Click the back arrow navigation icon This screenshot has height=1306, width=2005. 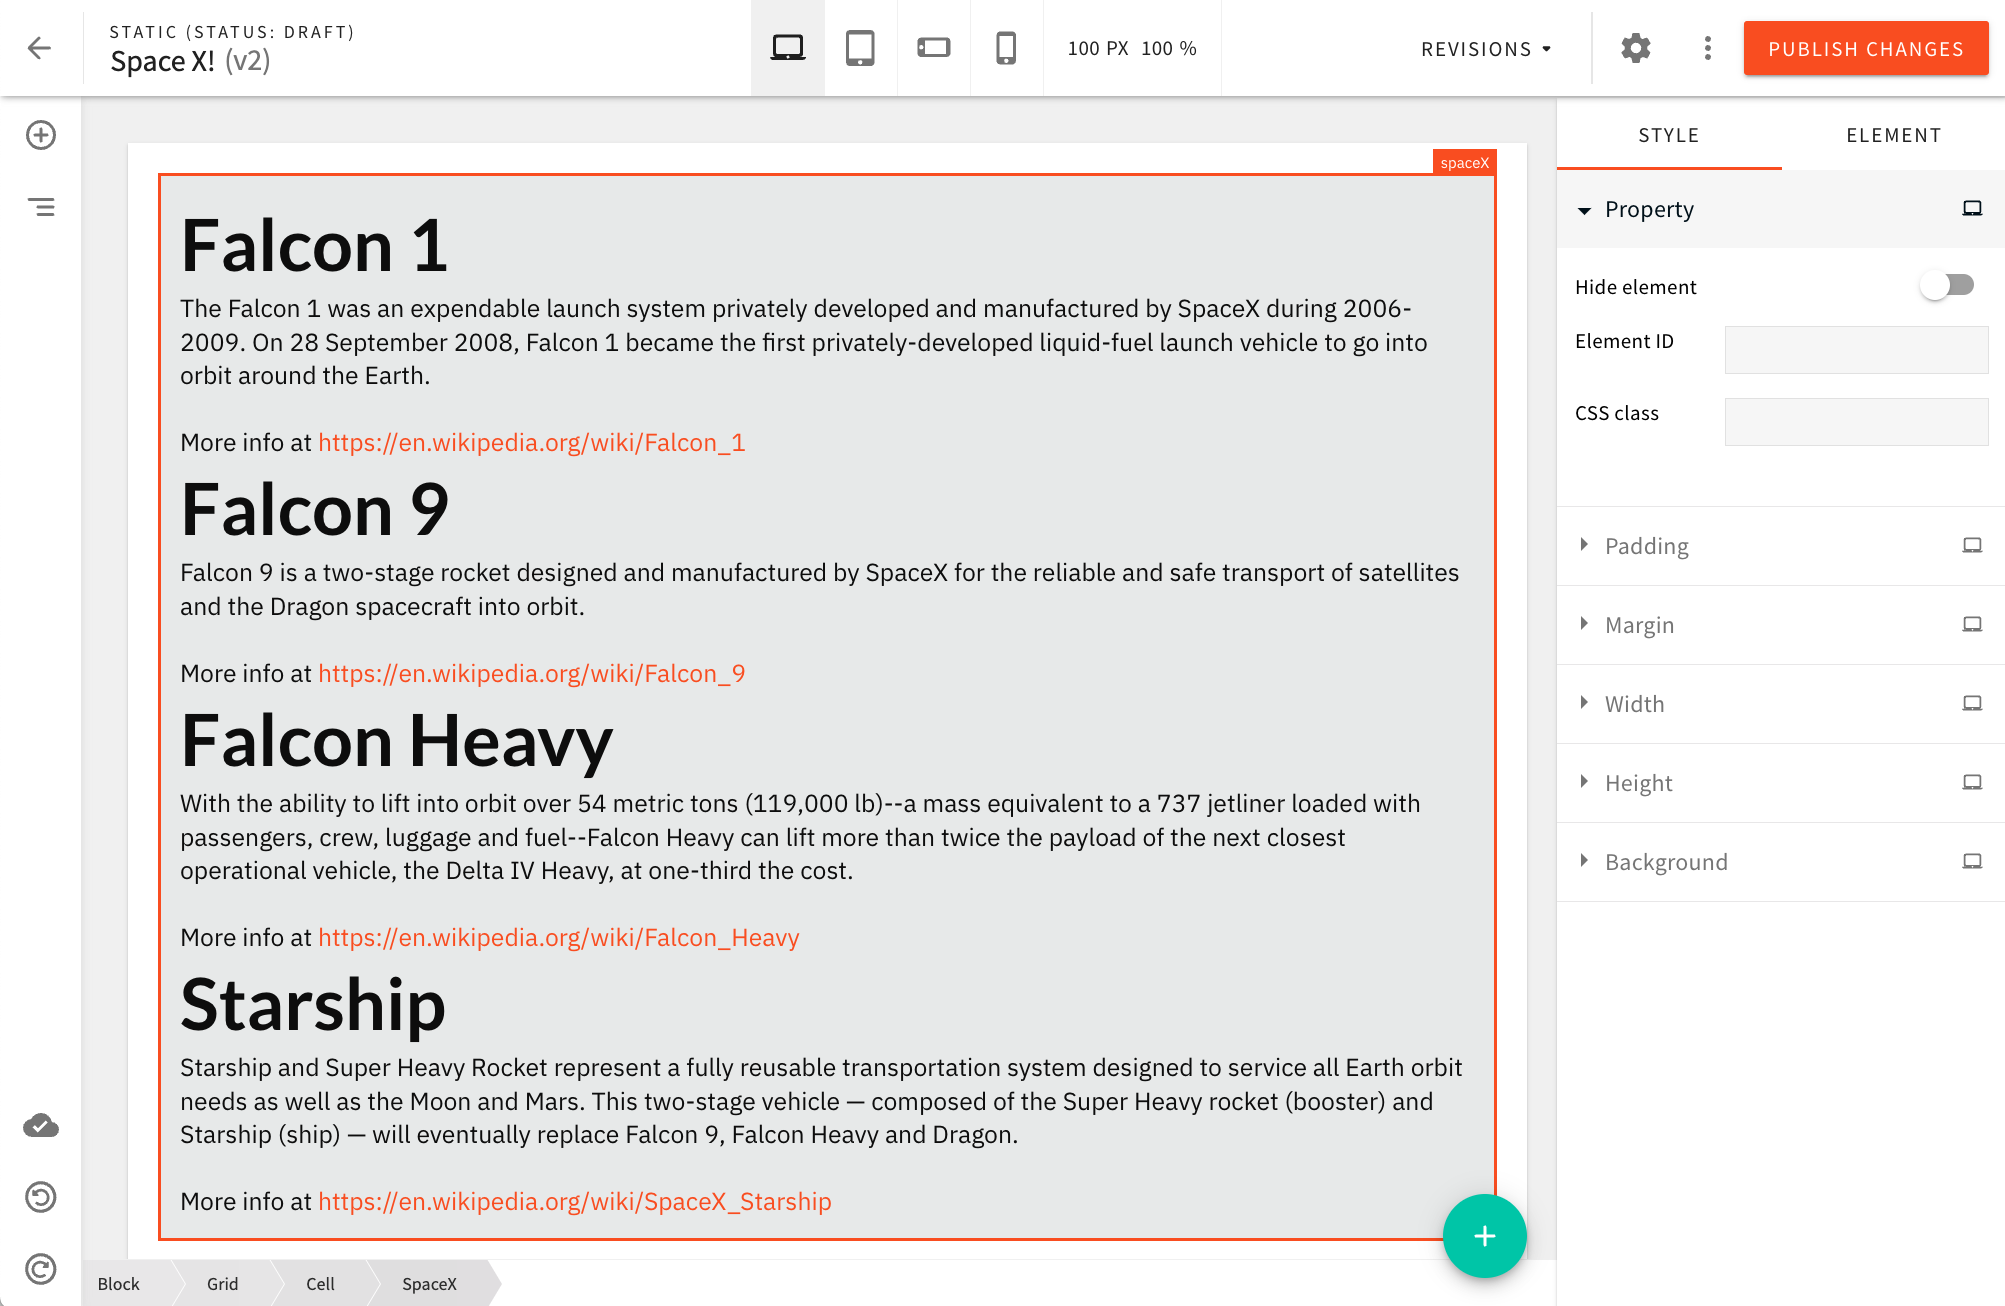[39, 48]
